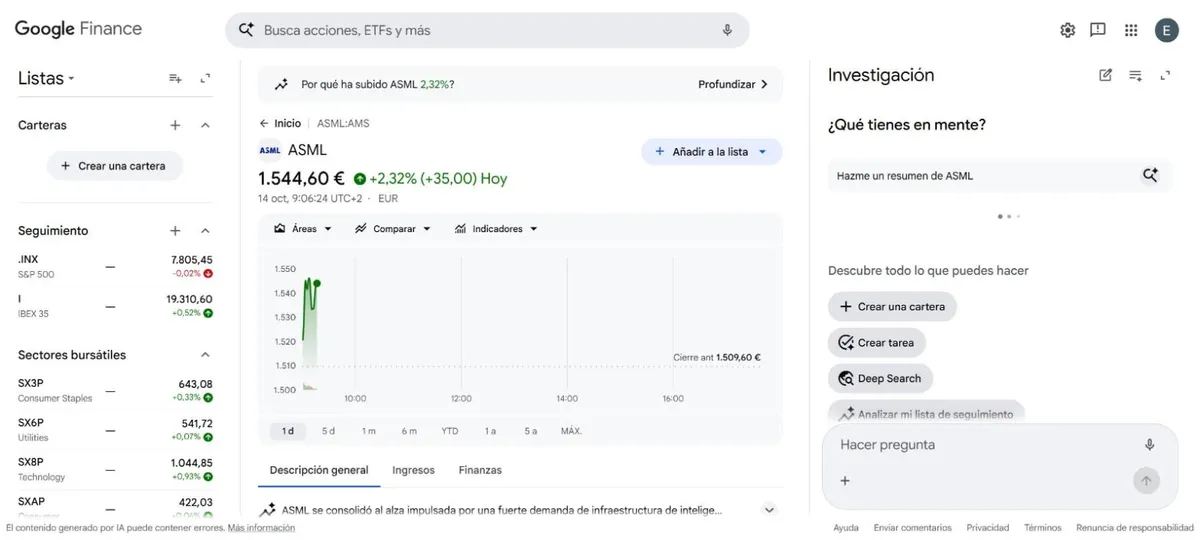Image resolution: width=1200 pixels, height=540 pixels.
Task: Click sparkle search icon next to ASML summary
Action: pos(1150,175)
